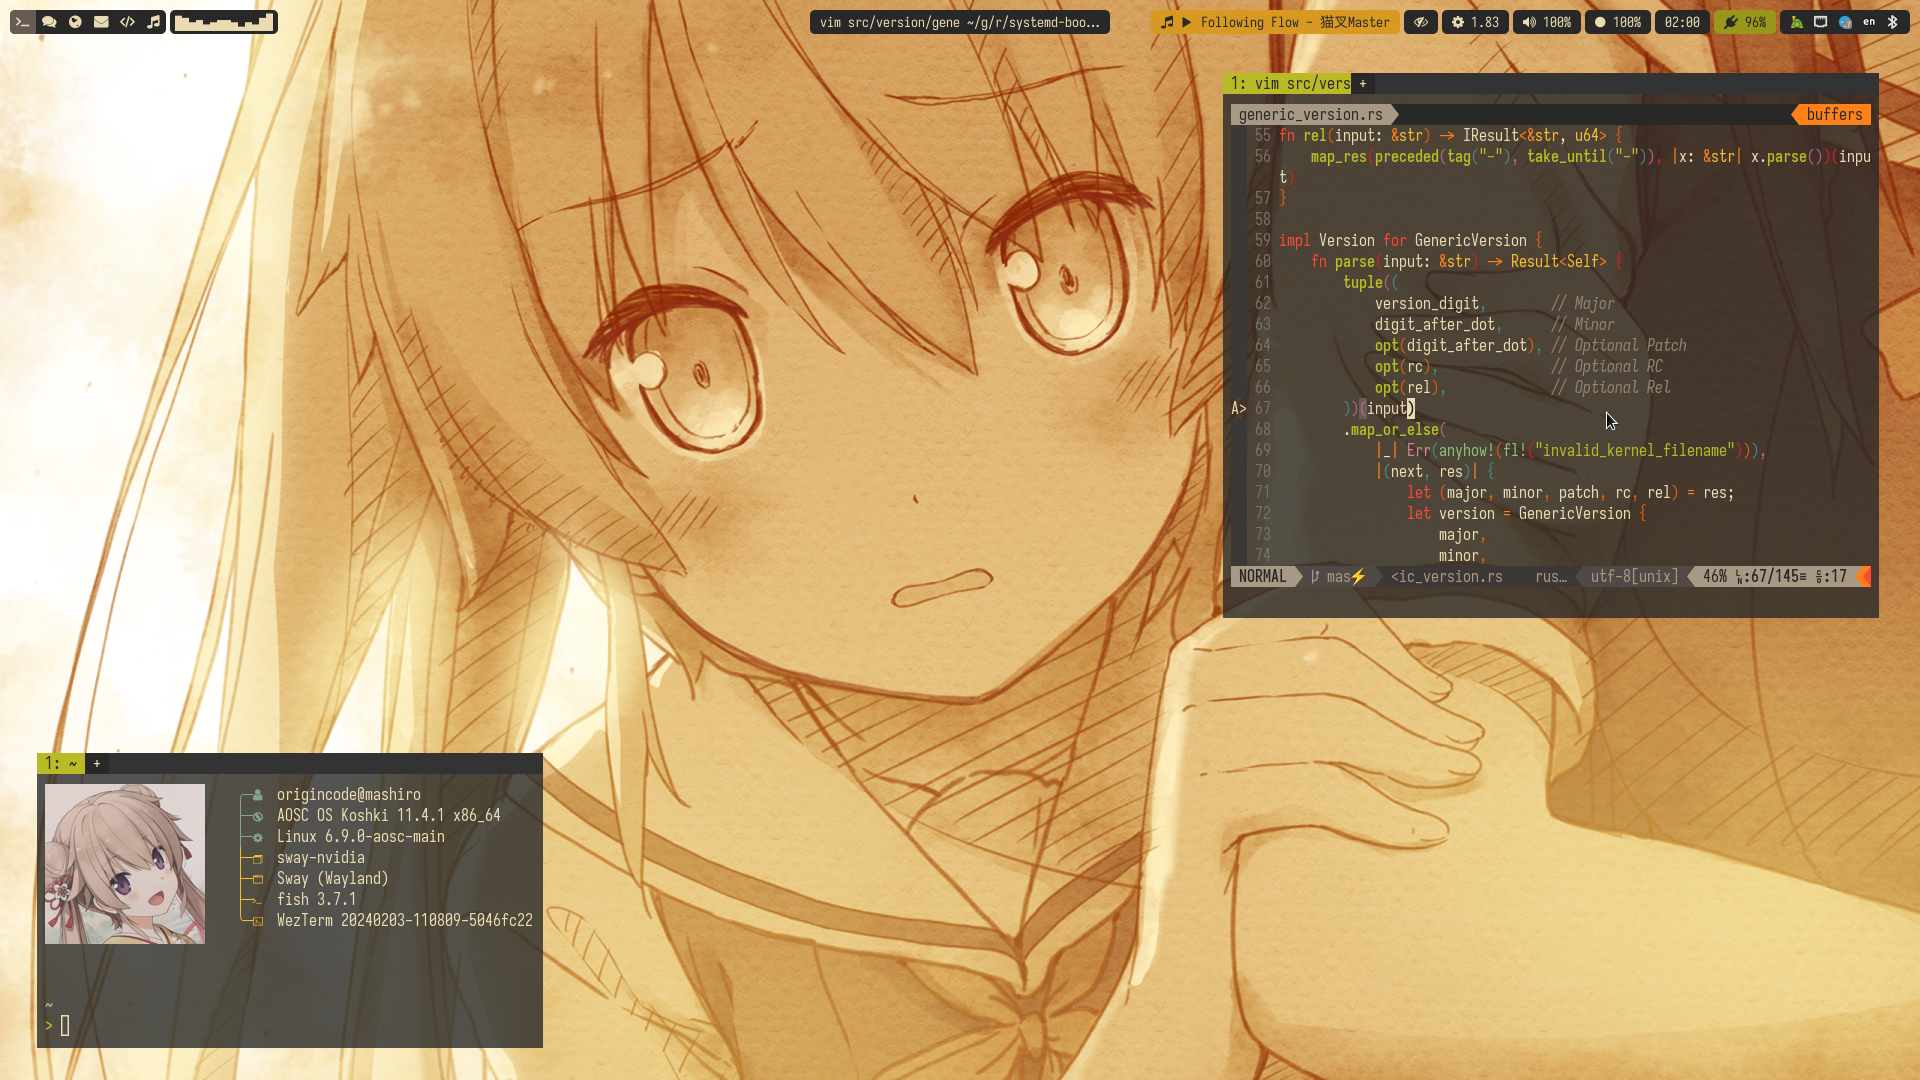Open the Bluetooth tray icon
This screenshot has height=1080, width=1920.
(1893, 22)
